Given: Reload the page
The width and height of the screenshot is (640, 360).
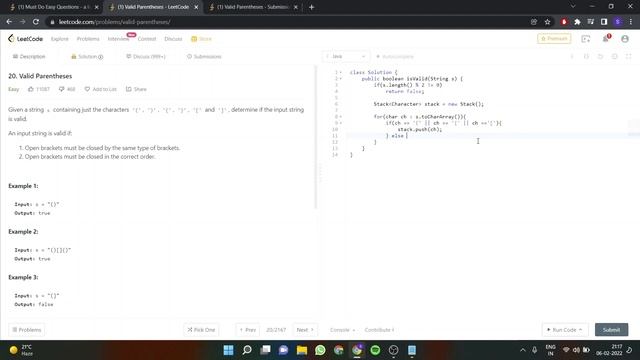Looking at the screenshot, I should [36, 22].
